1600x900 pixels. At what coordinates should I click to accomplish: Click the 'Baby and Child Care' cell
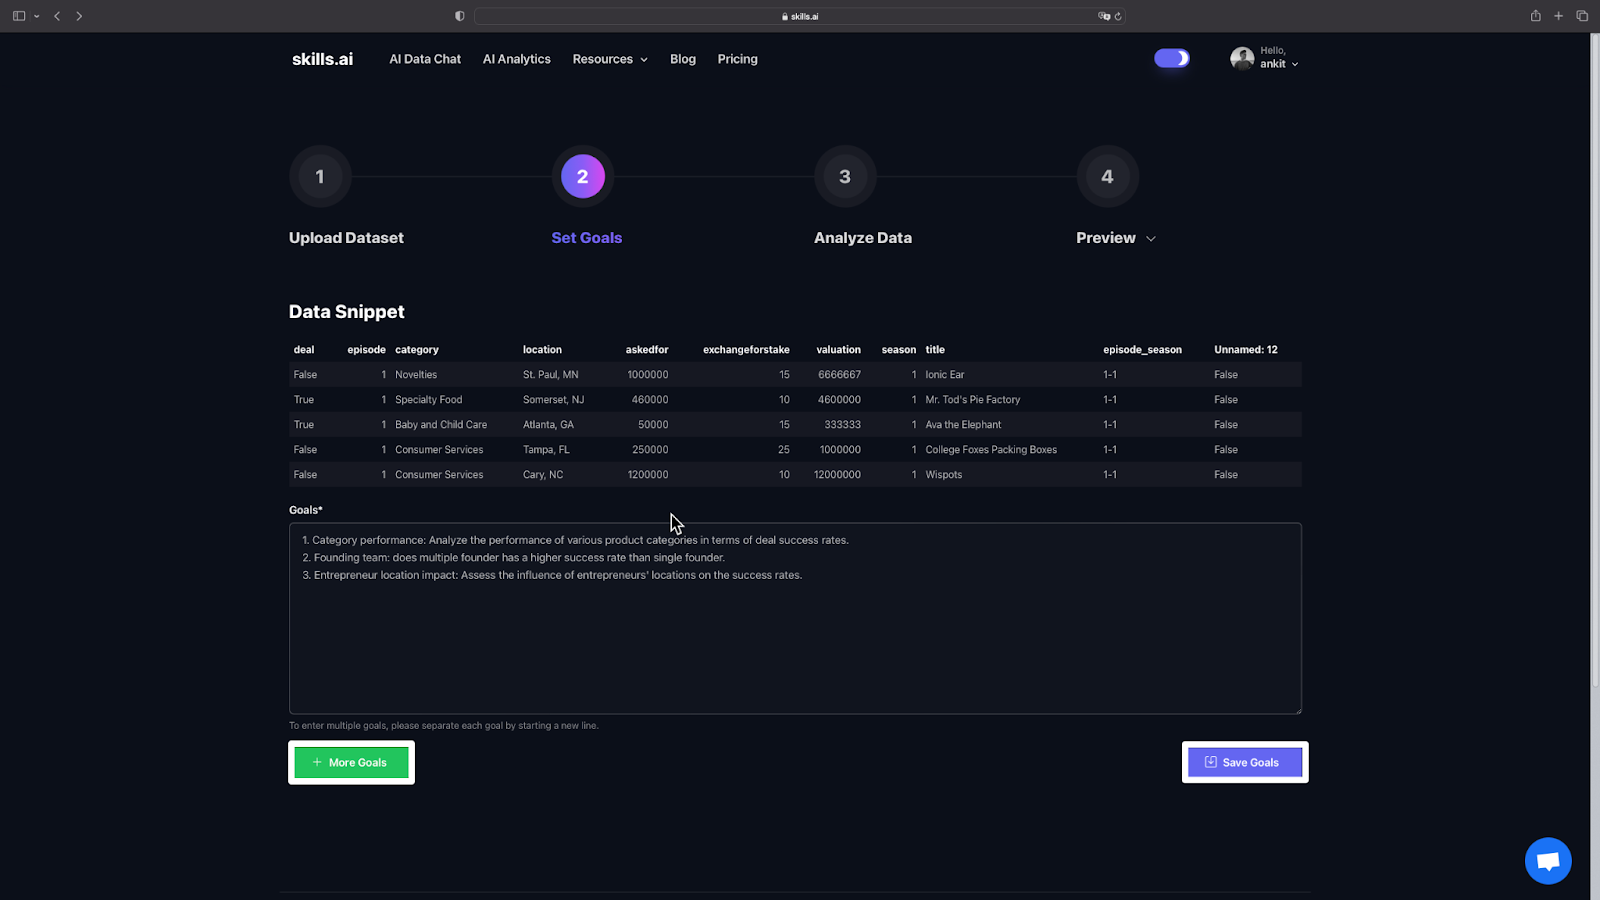[441, 425]
